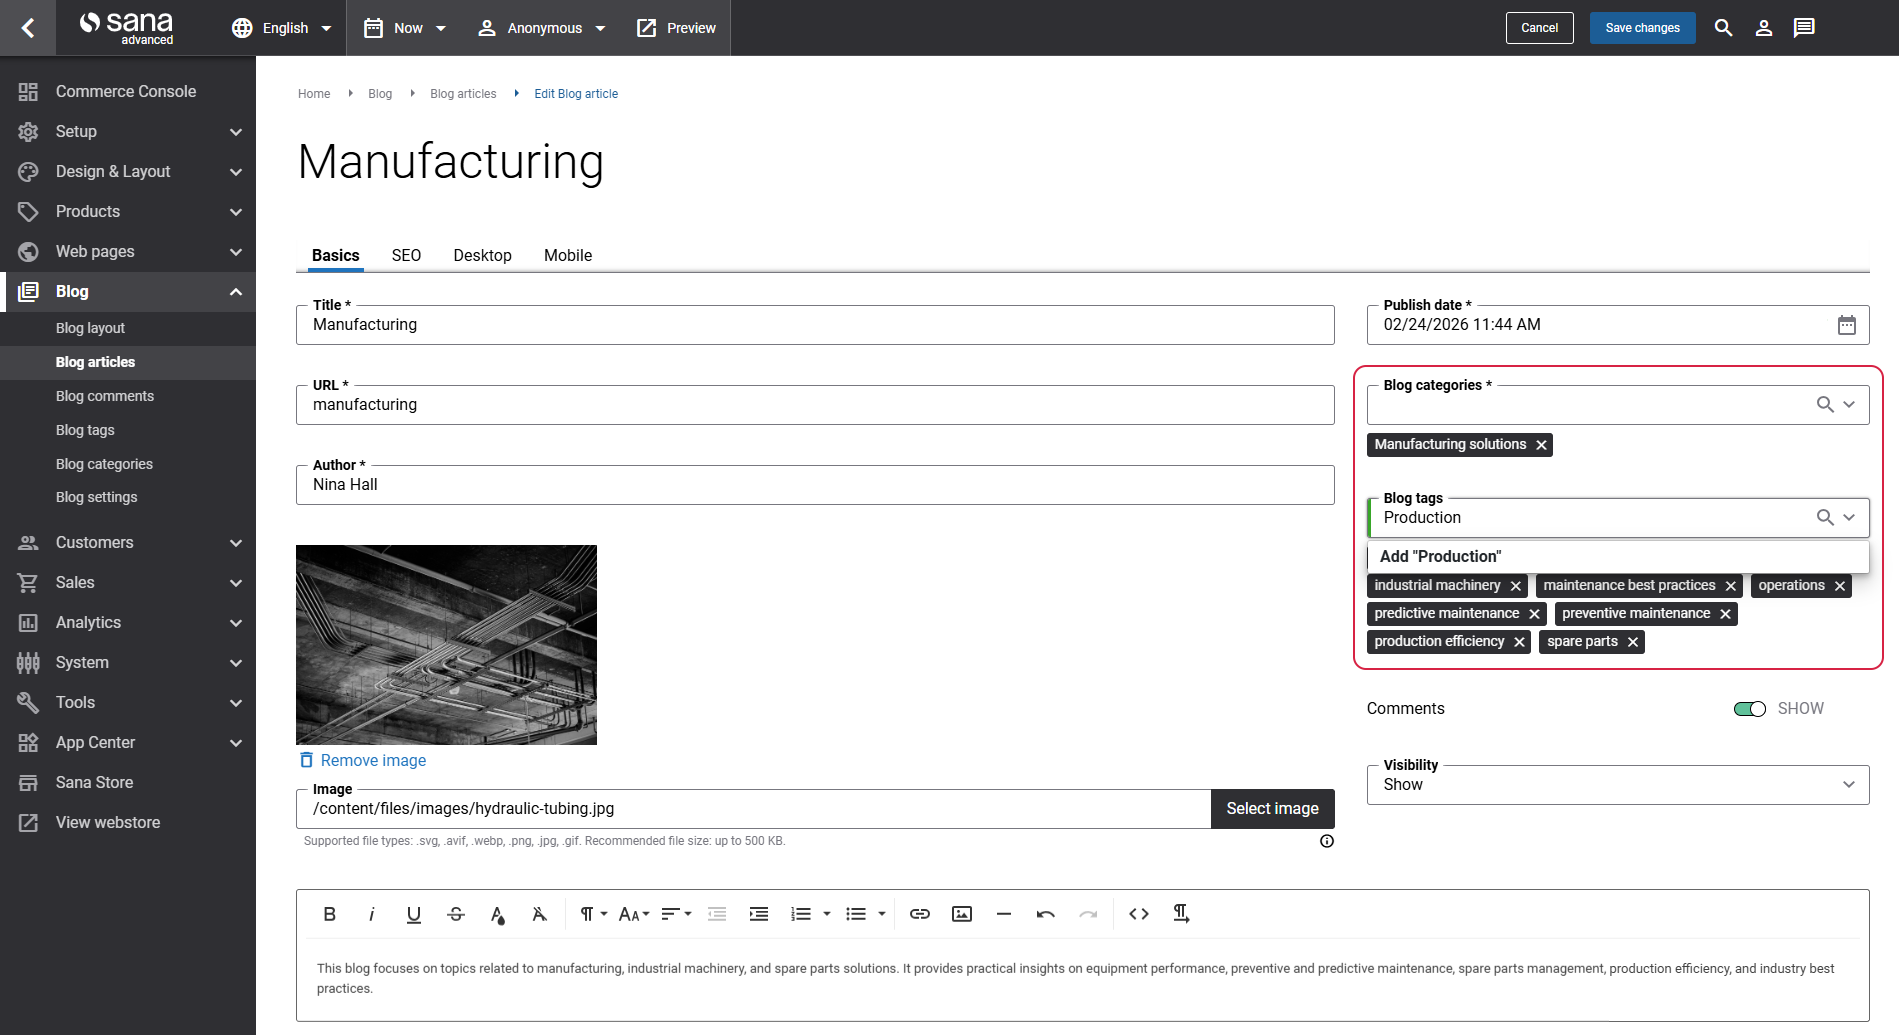Open the Visibility dropdown
The height and width of the screenshot is (1035, 1899).
1617,785
